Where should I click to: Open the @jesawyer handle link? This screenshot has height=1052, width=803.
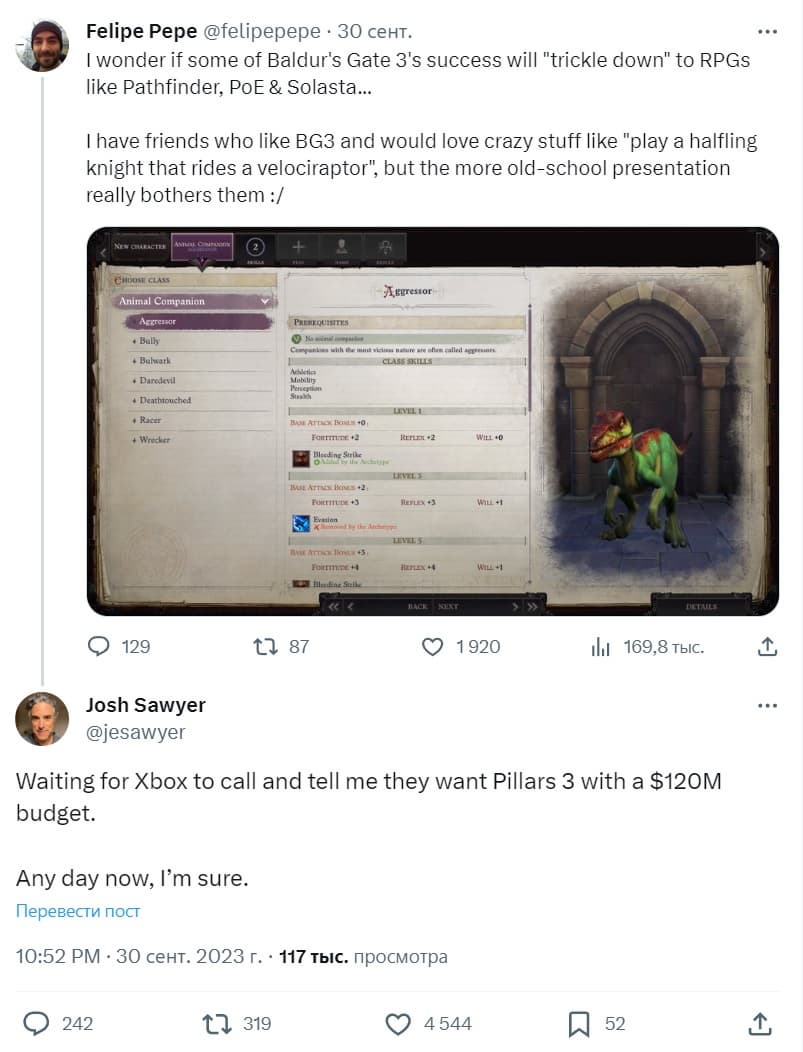point(135,733)
